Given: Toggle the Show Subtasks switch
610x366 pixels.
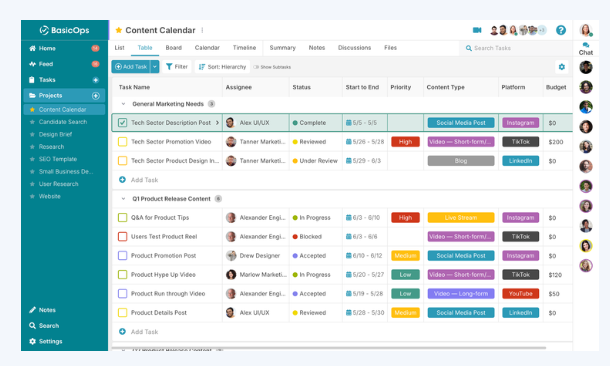Looking at the screenshot, I should point(256,67).
